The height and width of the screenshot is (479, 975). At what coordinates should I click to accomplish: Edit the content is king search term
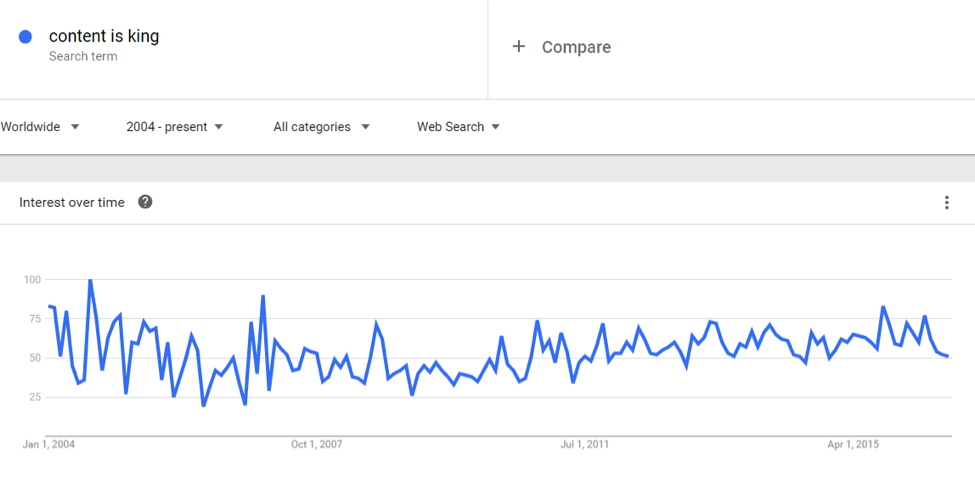[104, 37]
